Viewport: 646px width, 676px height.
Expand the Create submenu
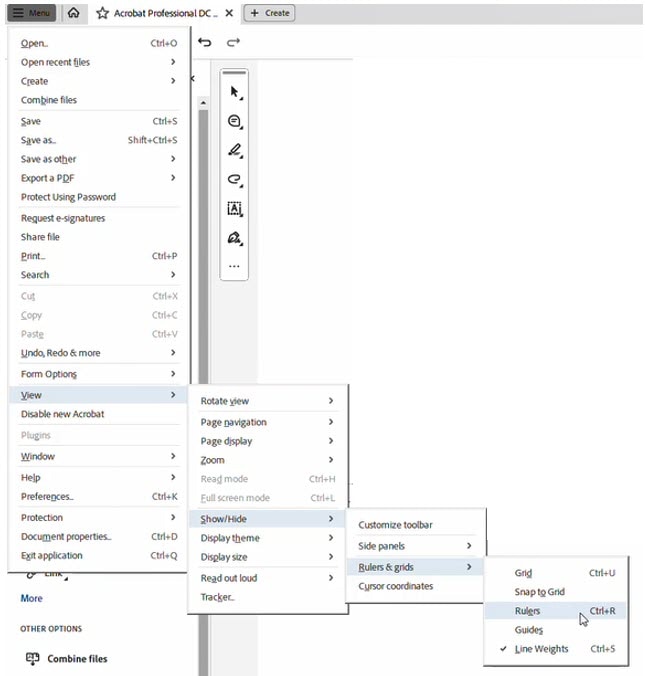click(99, 81)
